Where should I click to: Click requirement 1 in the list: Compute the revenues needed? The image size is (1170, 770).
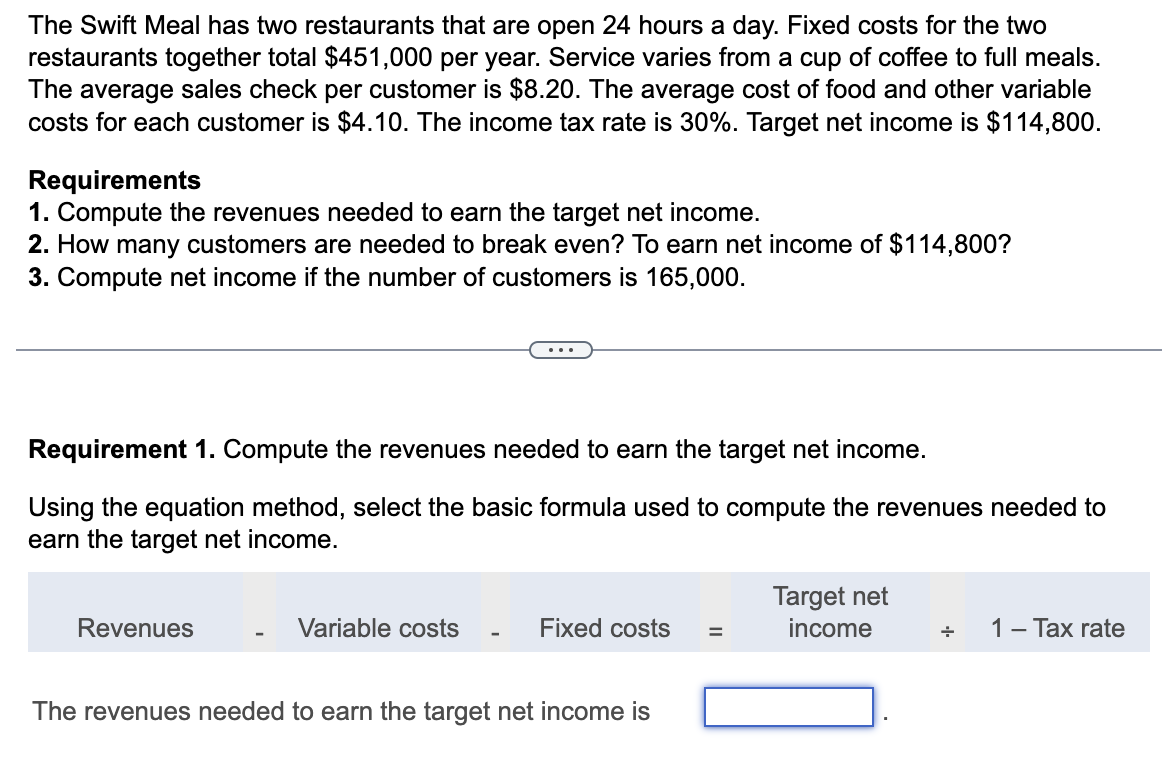coord(394,213)
